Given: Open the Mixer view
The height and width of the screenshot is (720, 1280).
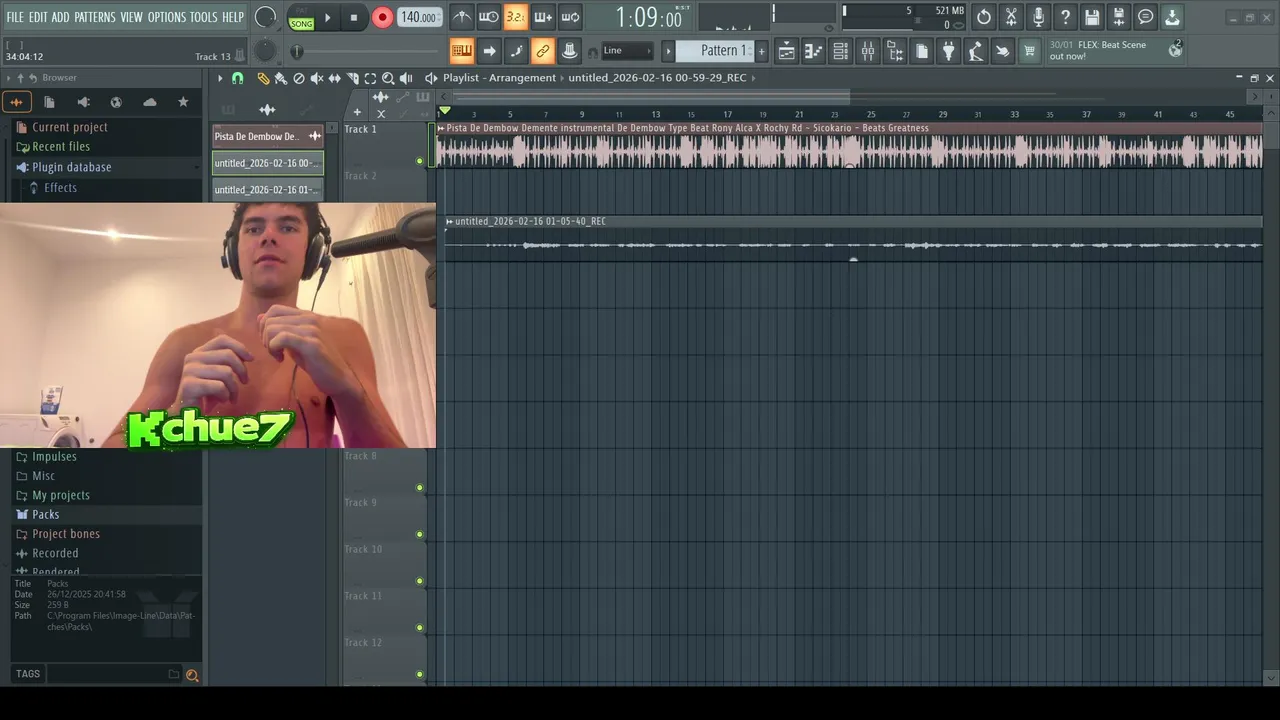Looking at the screenshot, I should coord(868,51).
